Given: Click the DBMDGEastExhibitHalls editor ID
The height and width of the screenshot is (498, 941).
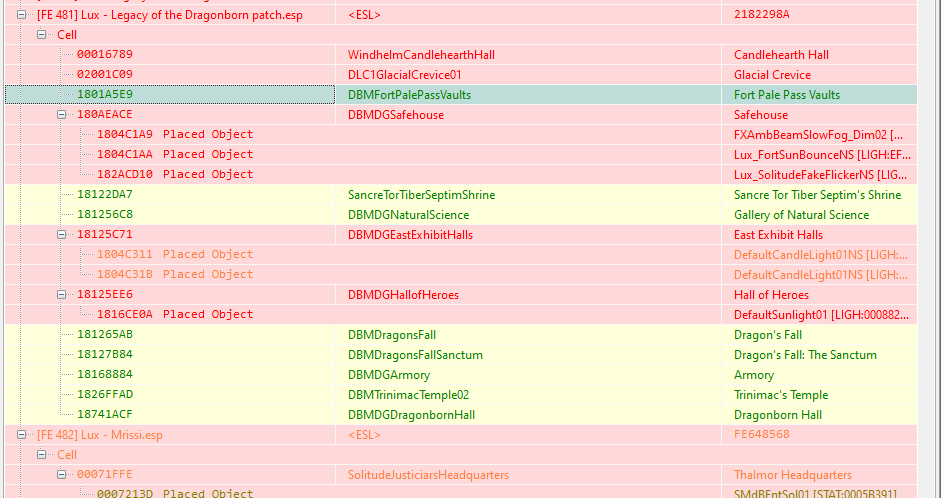Looking at the screenshot, I should [x=410, y=235].
